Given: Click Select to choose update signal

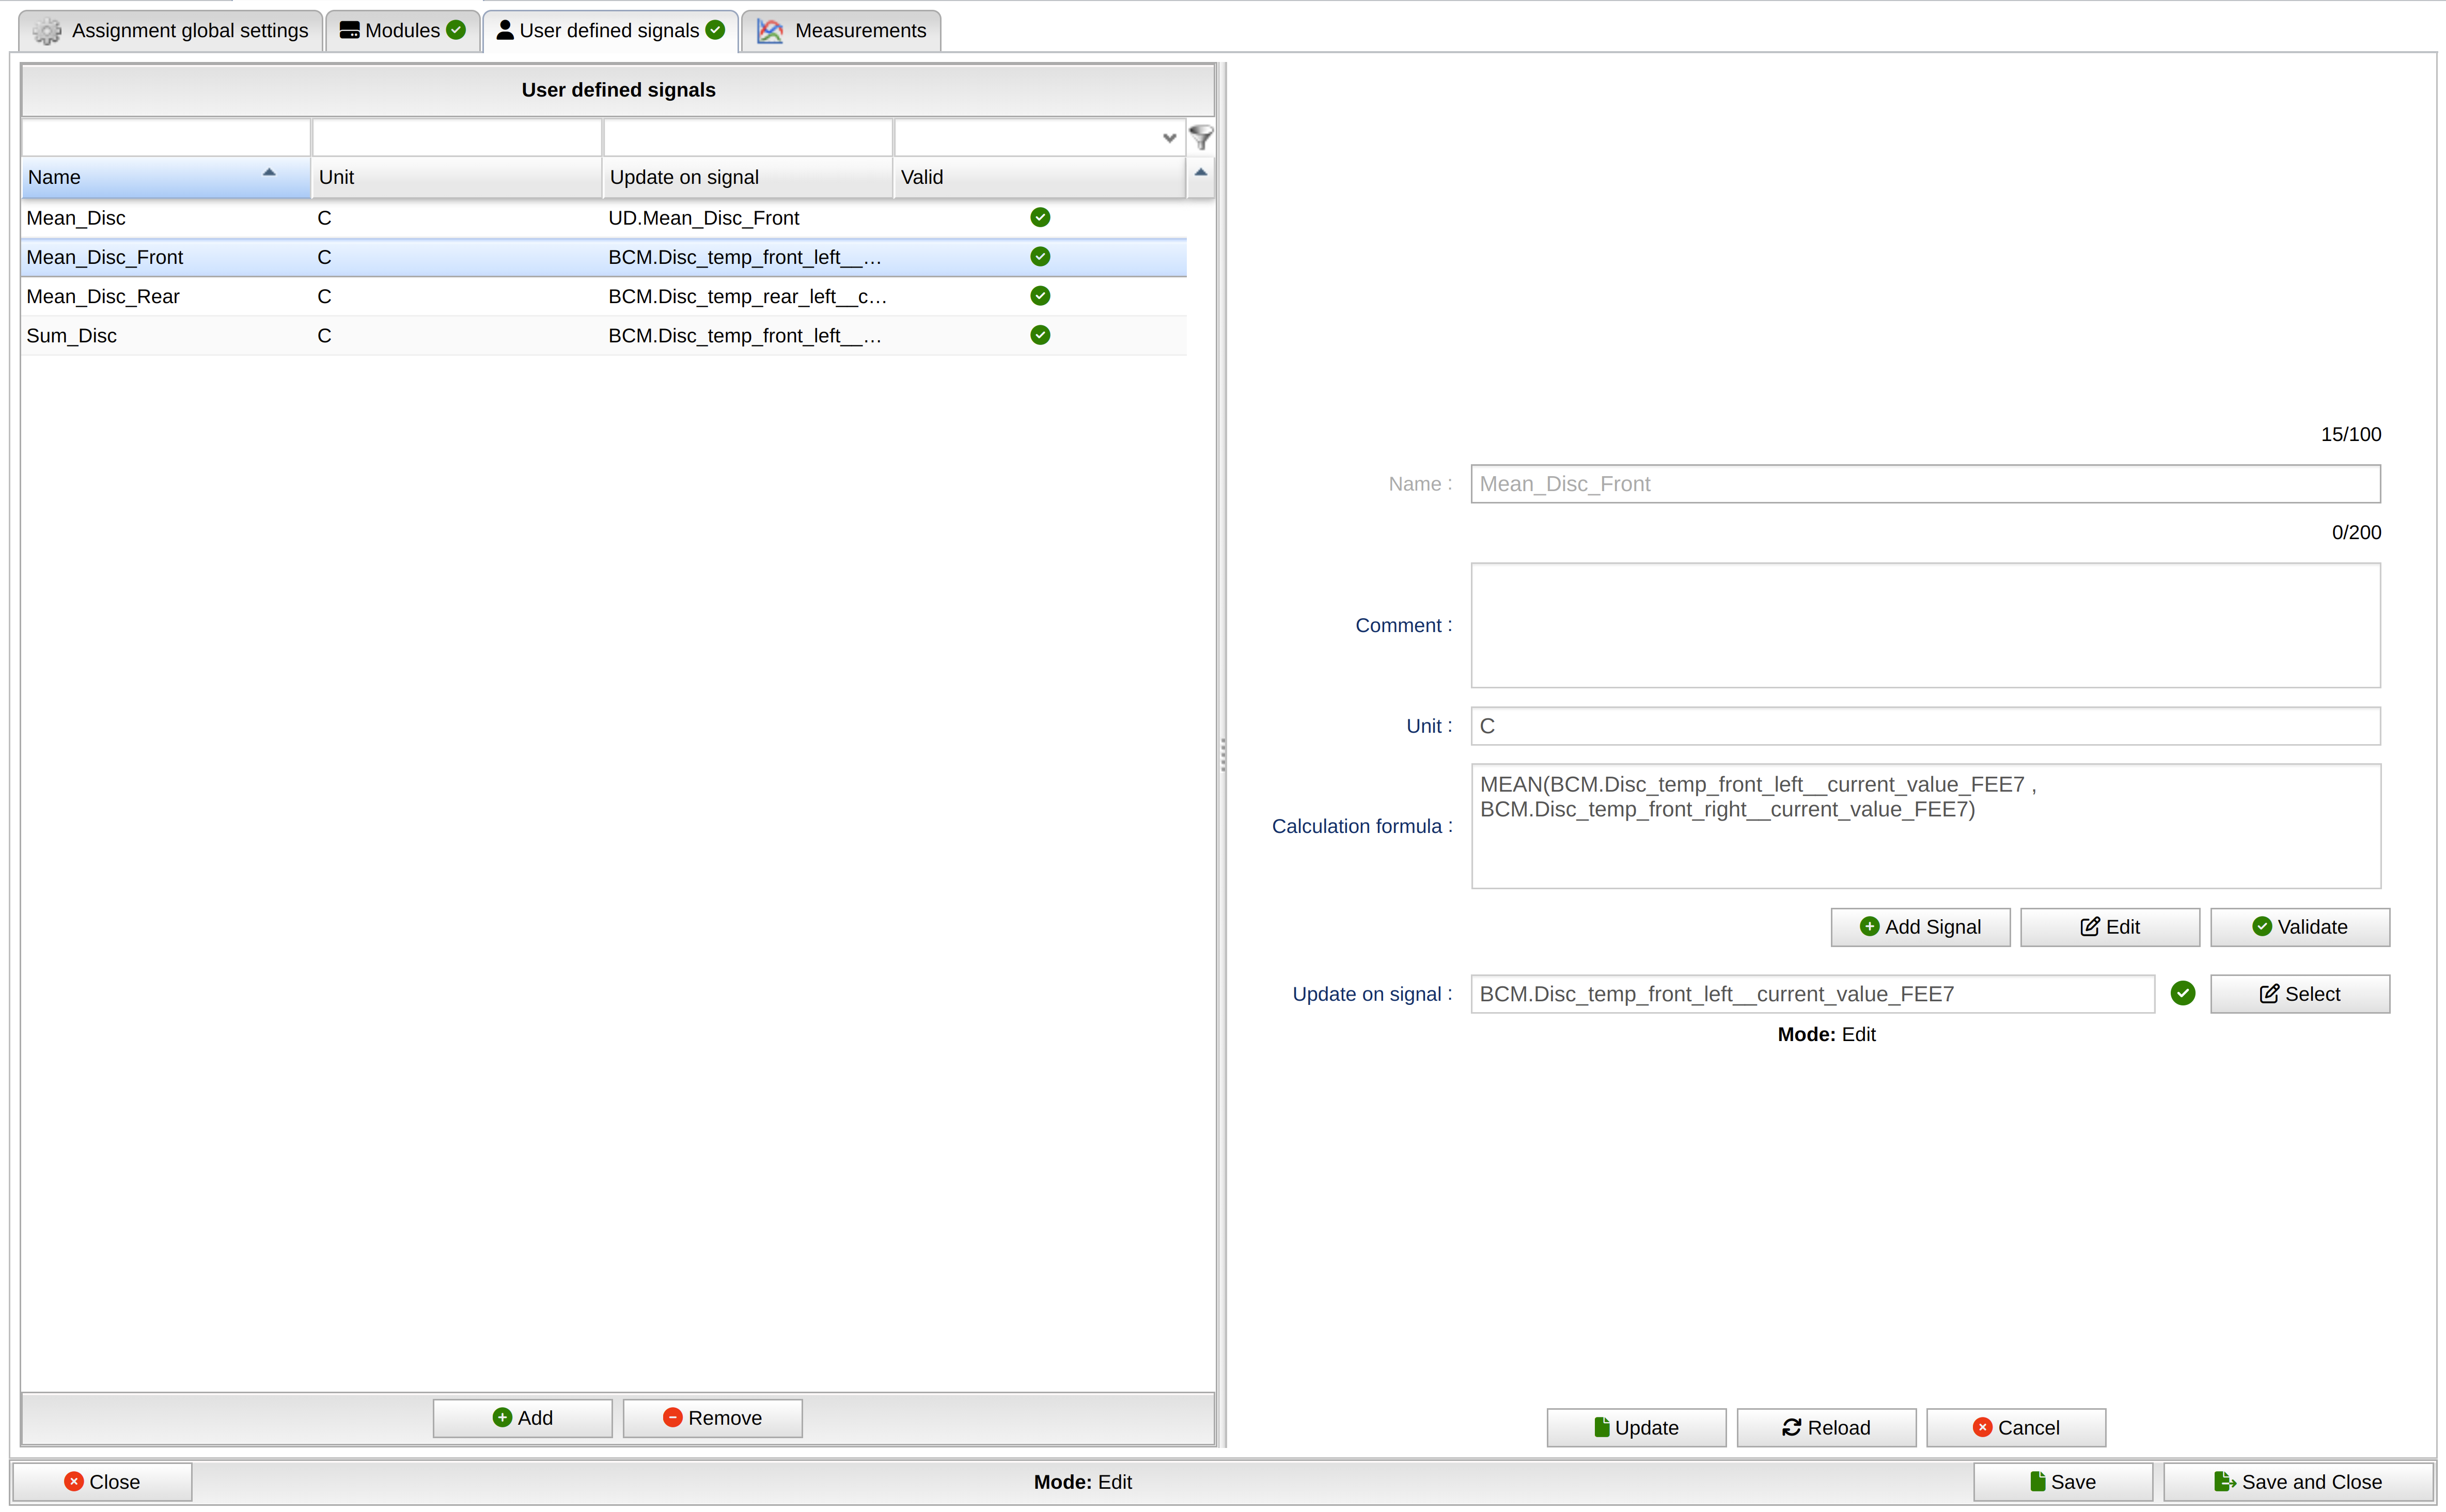Looking at the screenshot, I should pyautogui.click(x=2299, y=994).
